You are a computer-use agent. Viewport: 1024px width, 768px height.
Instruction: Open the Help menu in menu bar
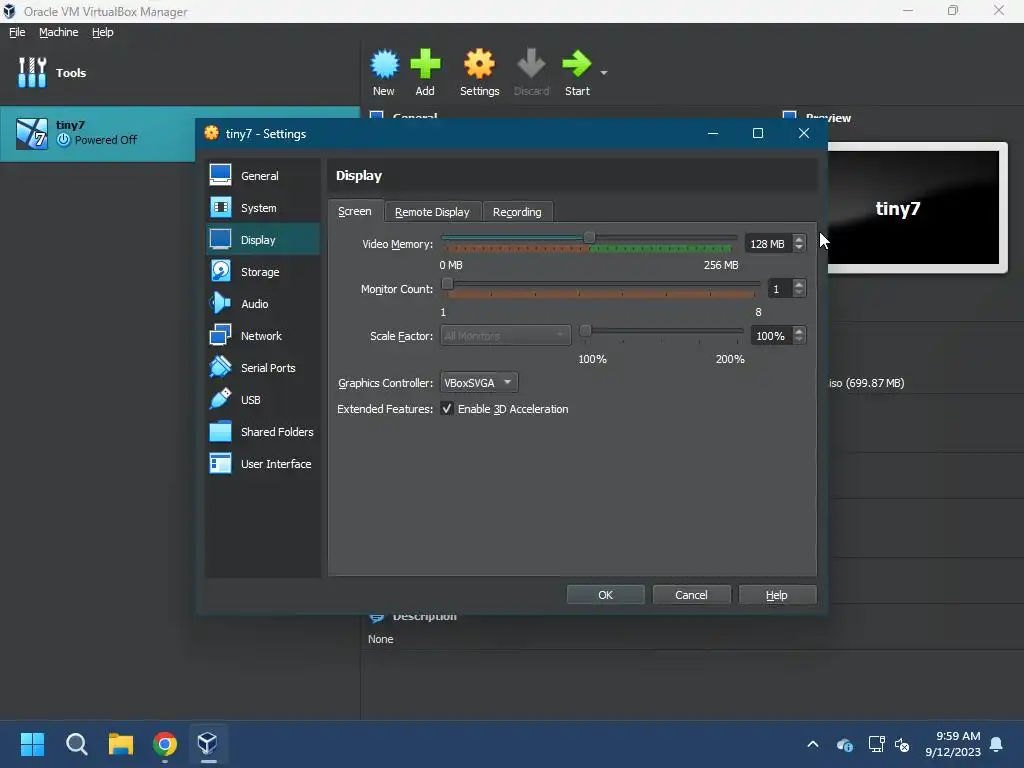(x=103, y=32)
